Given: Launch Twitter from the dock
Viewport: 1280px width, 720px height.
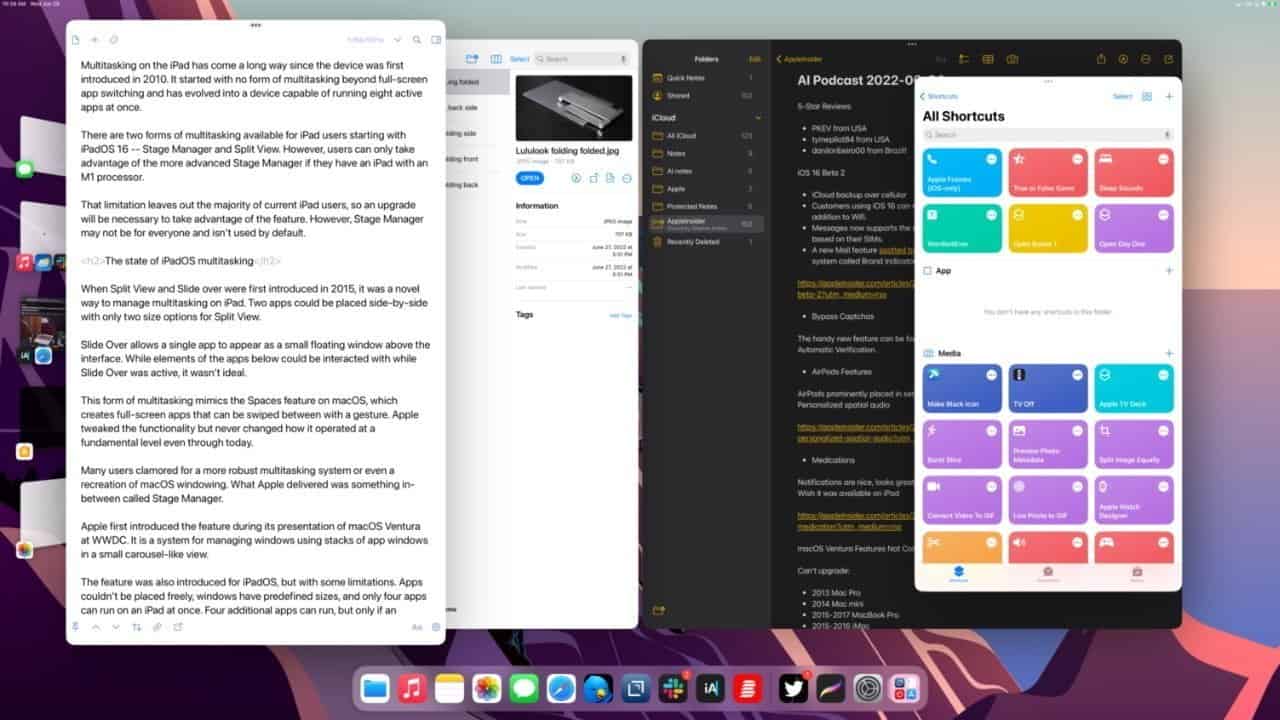Looking at the screenshot, I should click(x=793, y=688).
